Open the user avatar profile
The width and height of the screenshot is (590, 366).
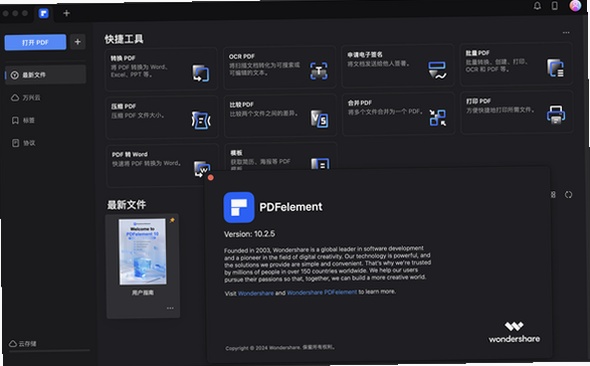click(x=575, y=5)
